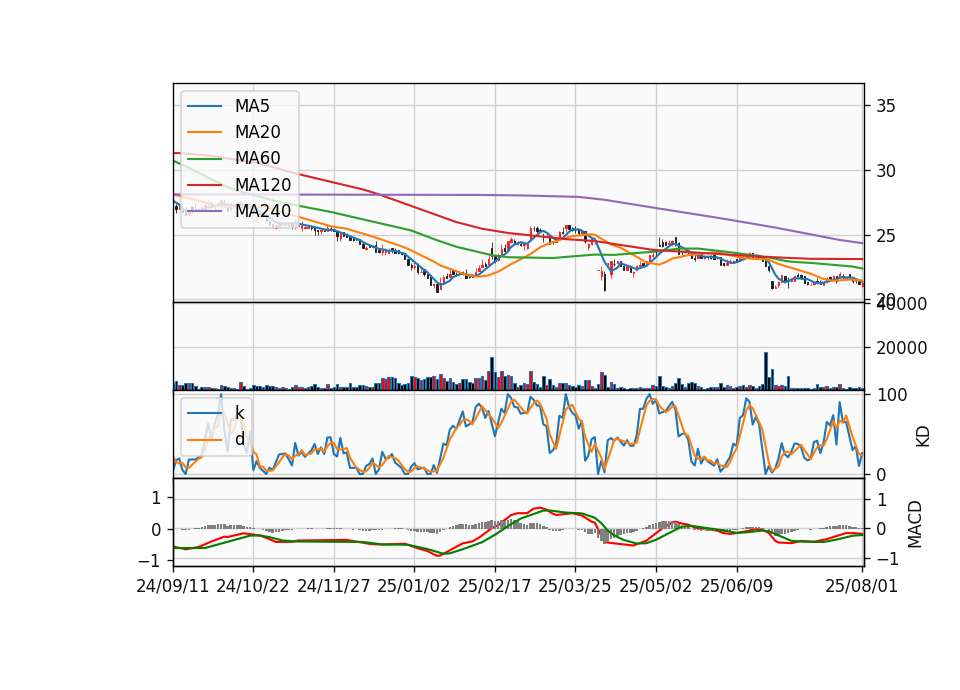The height and width of the screenshot is (690, 960).
Task: Click the volume axis value 20000
Action: point(901,348)
